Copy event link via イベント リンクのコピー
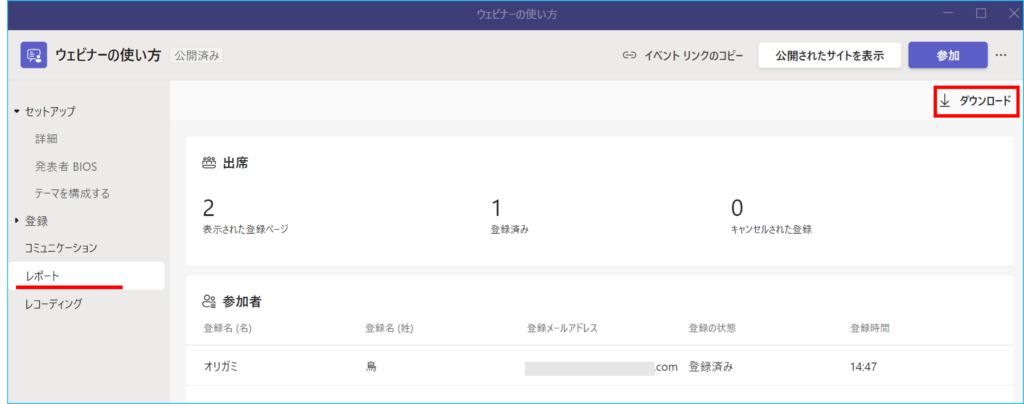 click(x=693, y=55)
